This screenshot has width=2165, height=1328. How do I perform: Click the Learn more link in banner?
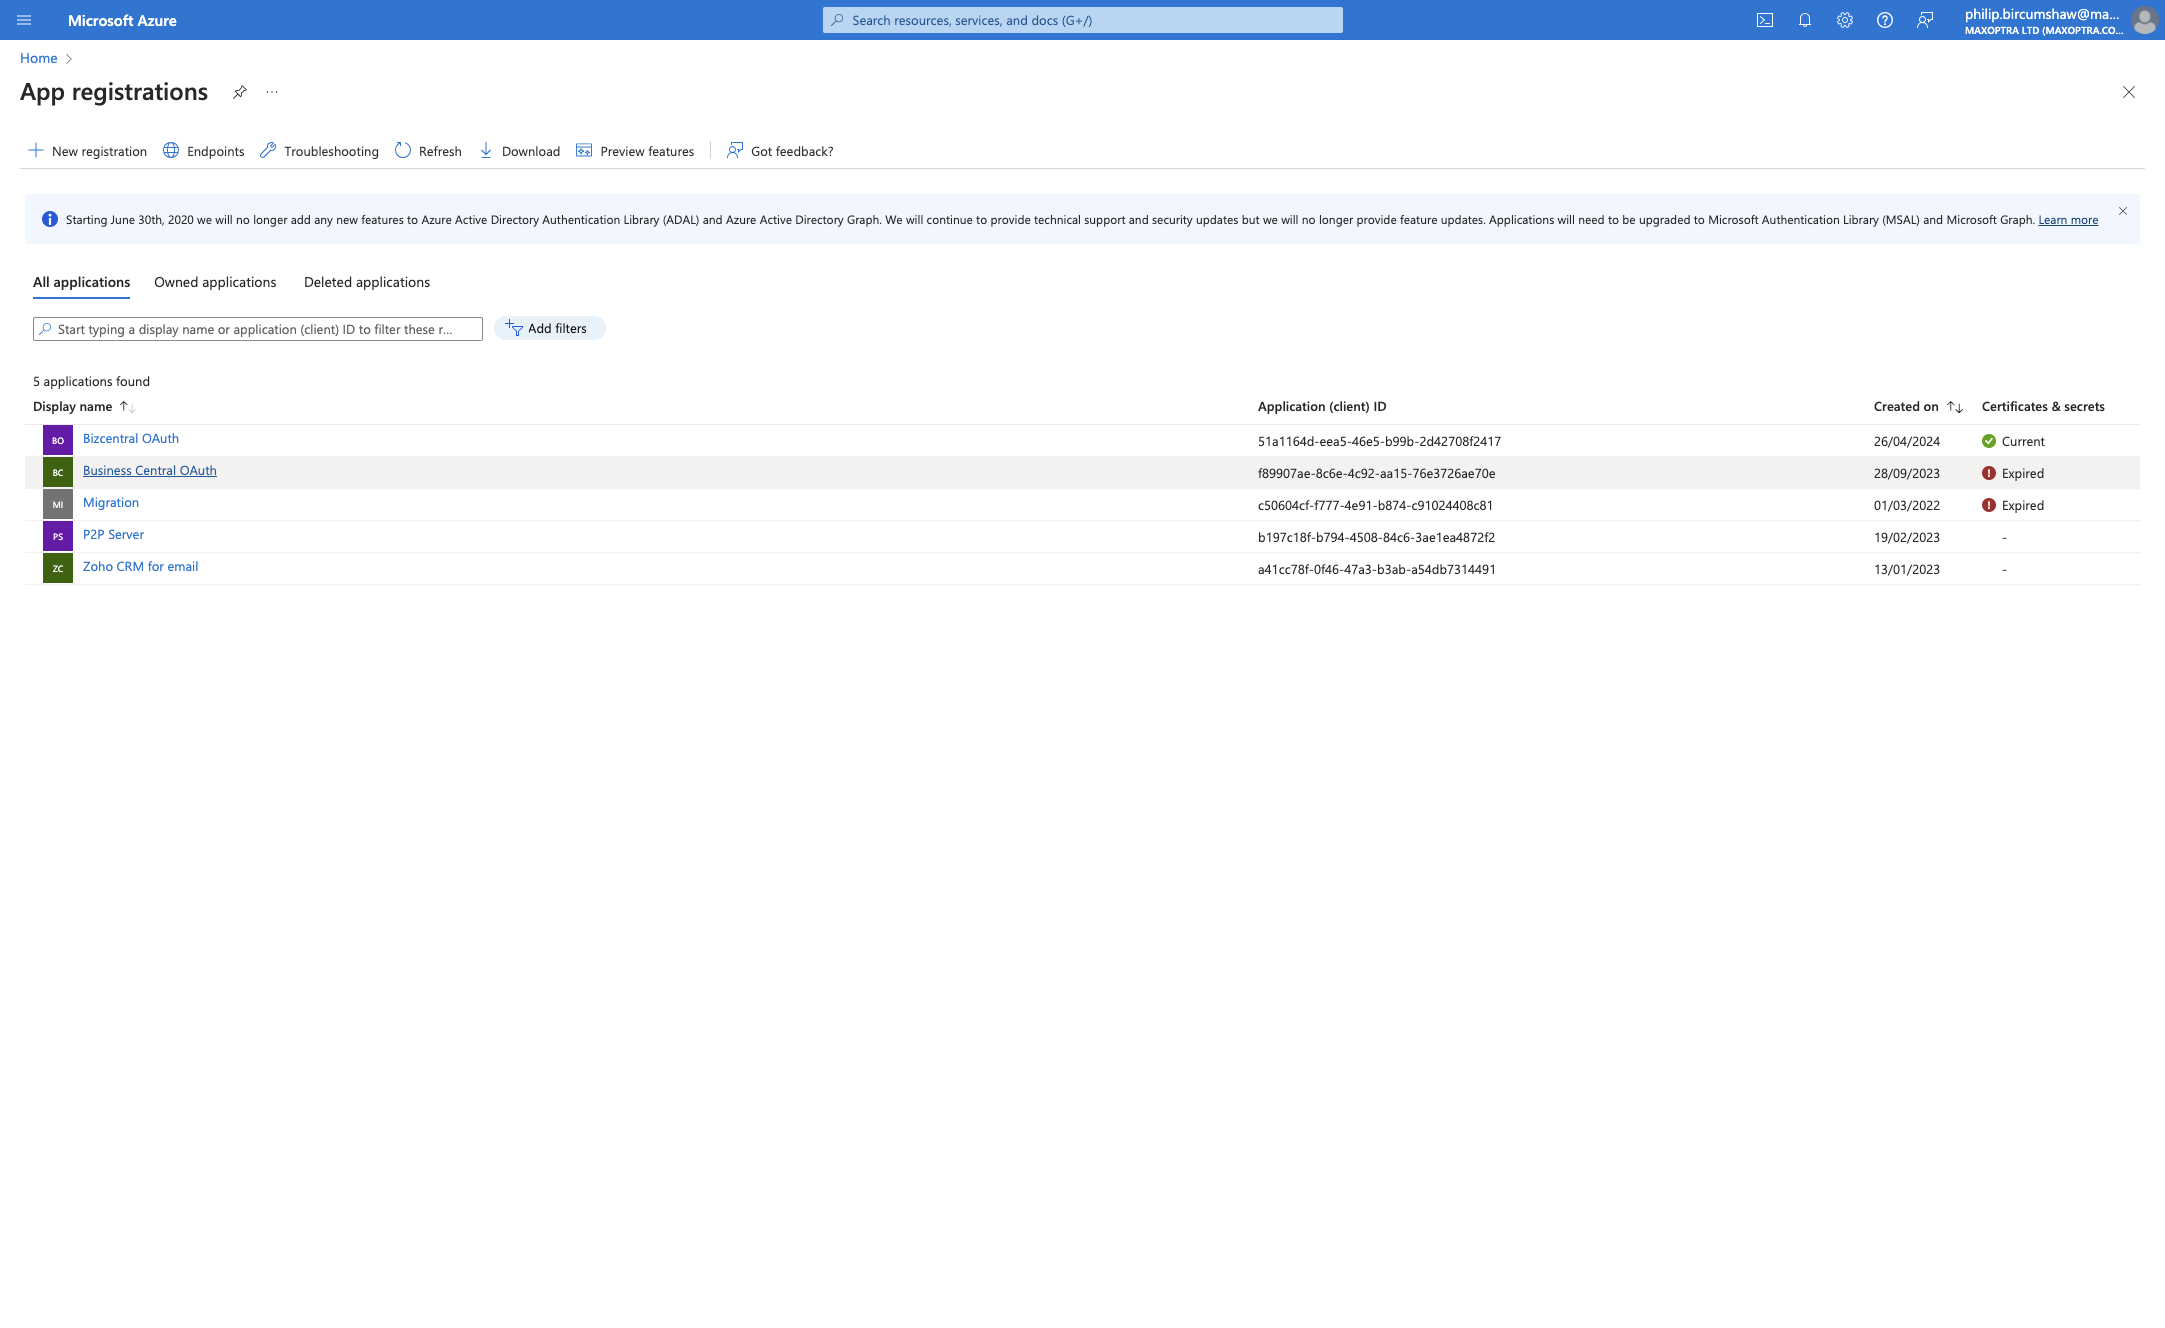click(x=2068, y=220)
